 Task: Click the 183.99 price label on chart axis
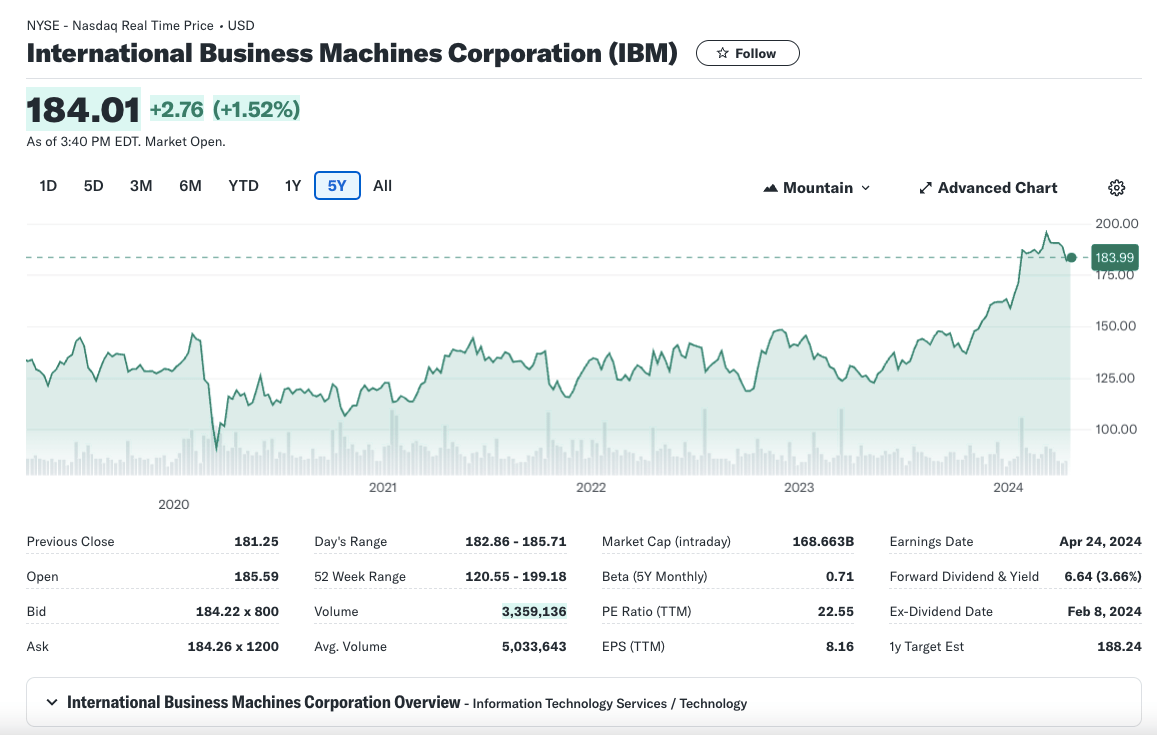pyautogui.click(x=1114, y=258)
